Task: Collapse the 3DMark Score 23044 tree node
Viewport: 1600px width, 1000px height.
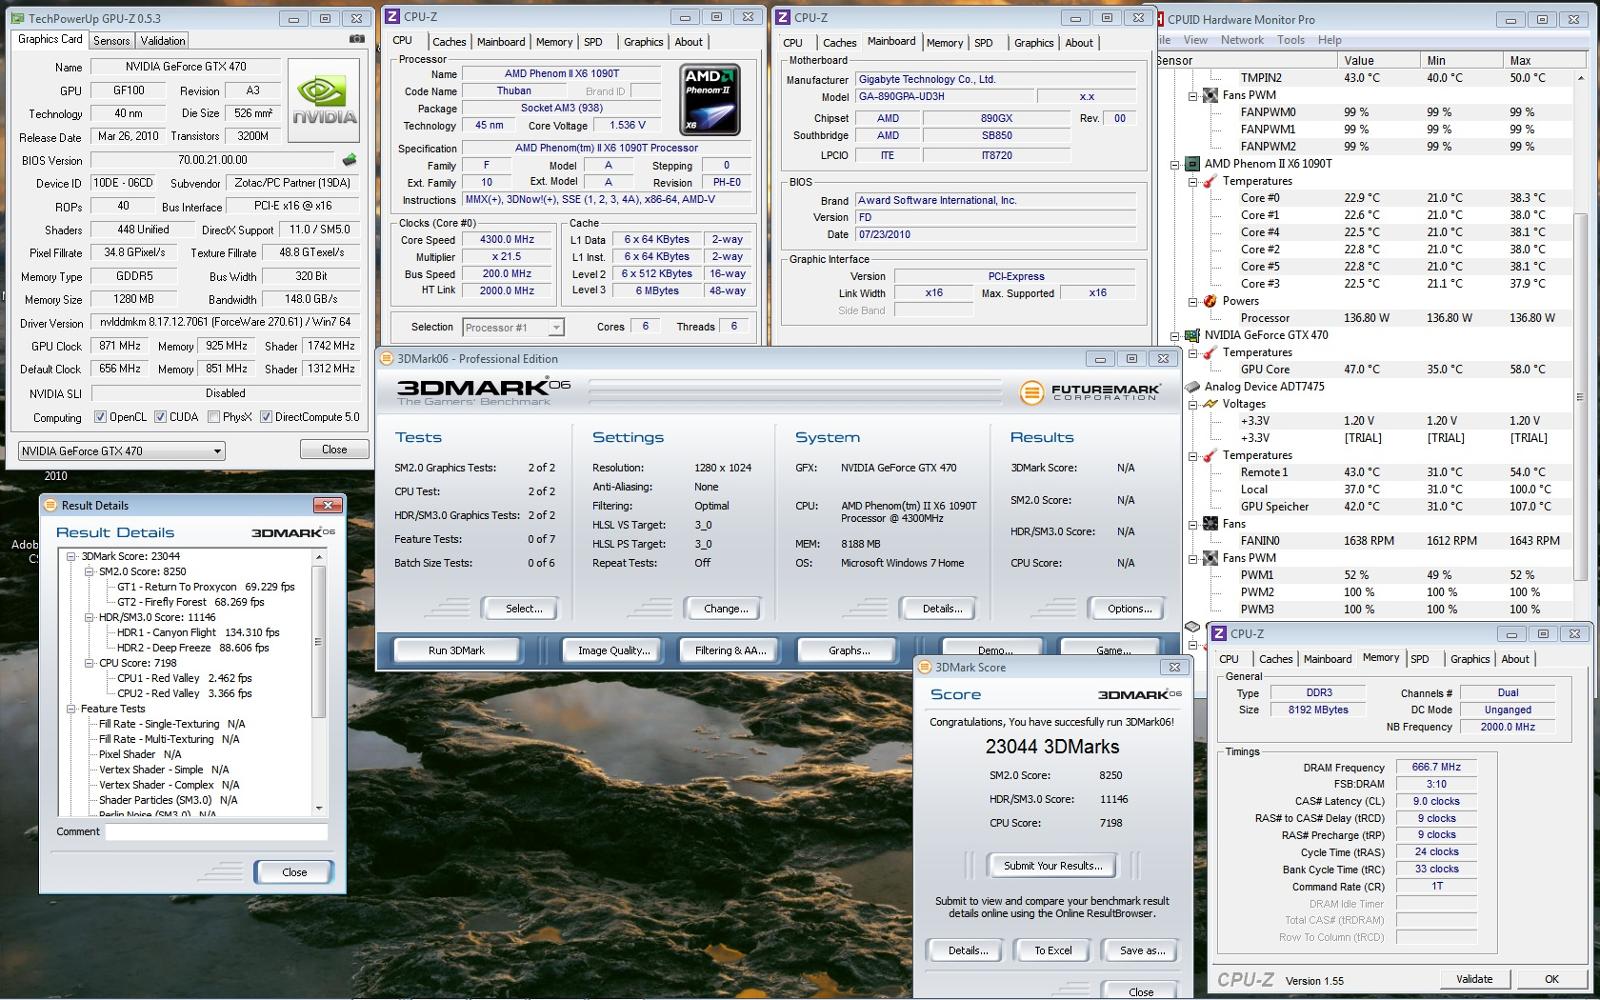Action: coord(72,556)
